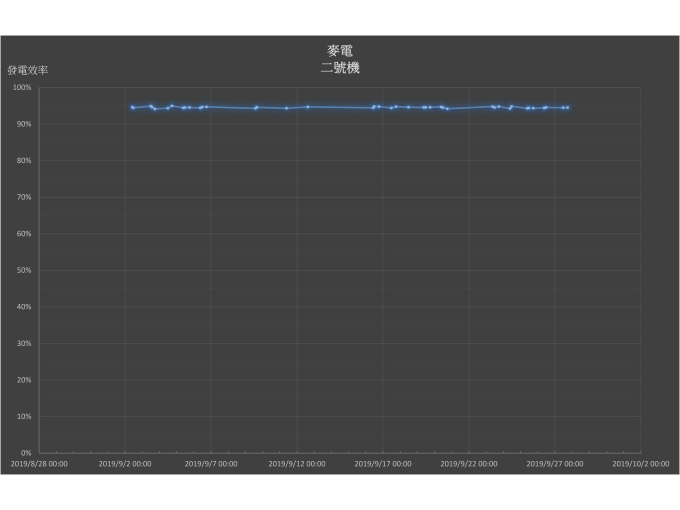Click the last data point of the blue line
Viewport: 680px width, 510px height.
pos(568,107)
